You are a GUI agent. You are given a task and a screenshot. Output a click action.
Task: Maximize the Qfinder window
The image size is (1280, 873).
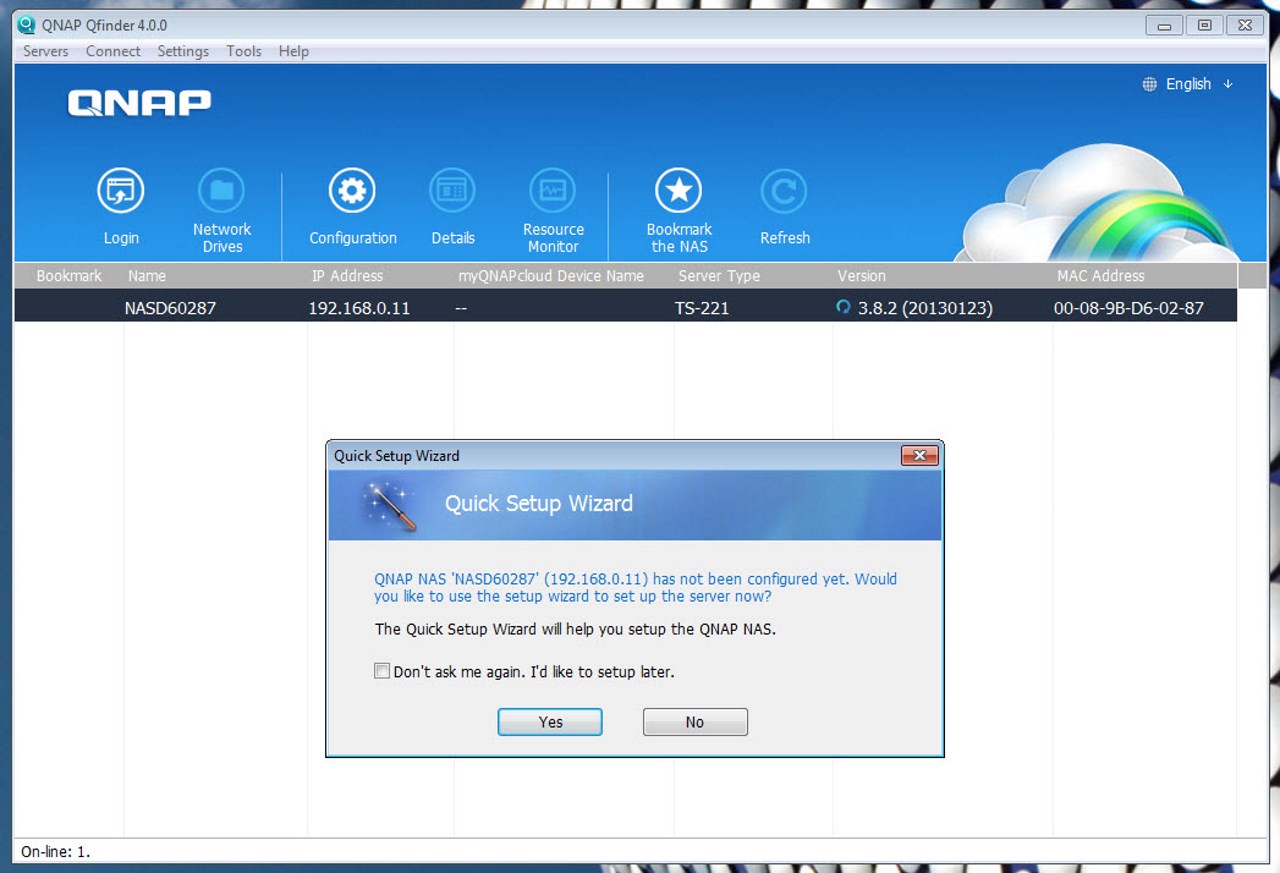(1204, 25)
